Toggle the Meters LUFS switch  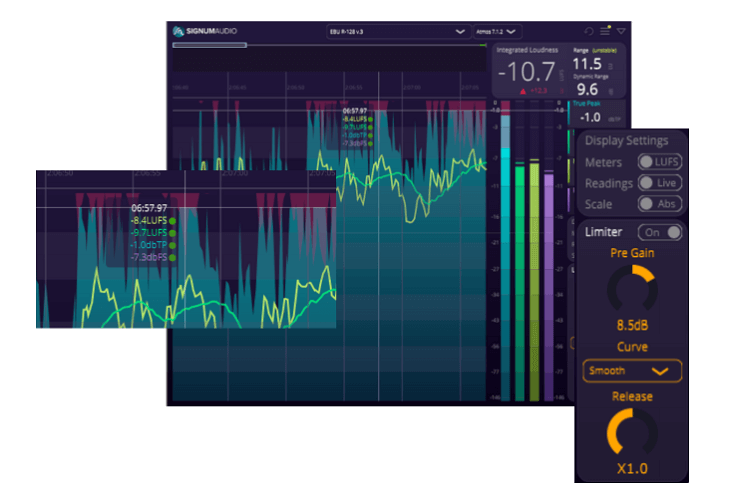[x=660, y=162]
